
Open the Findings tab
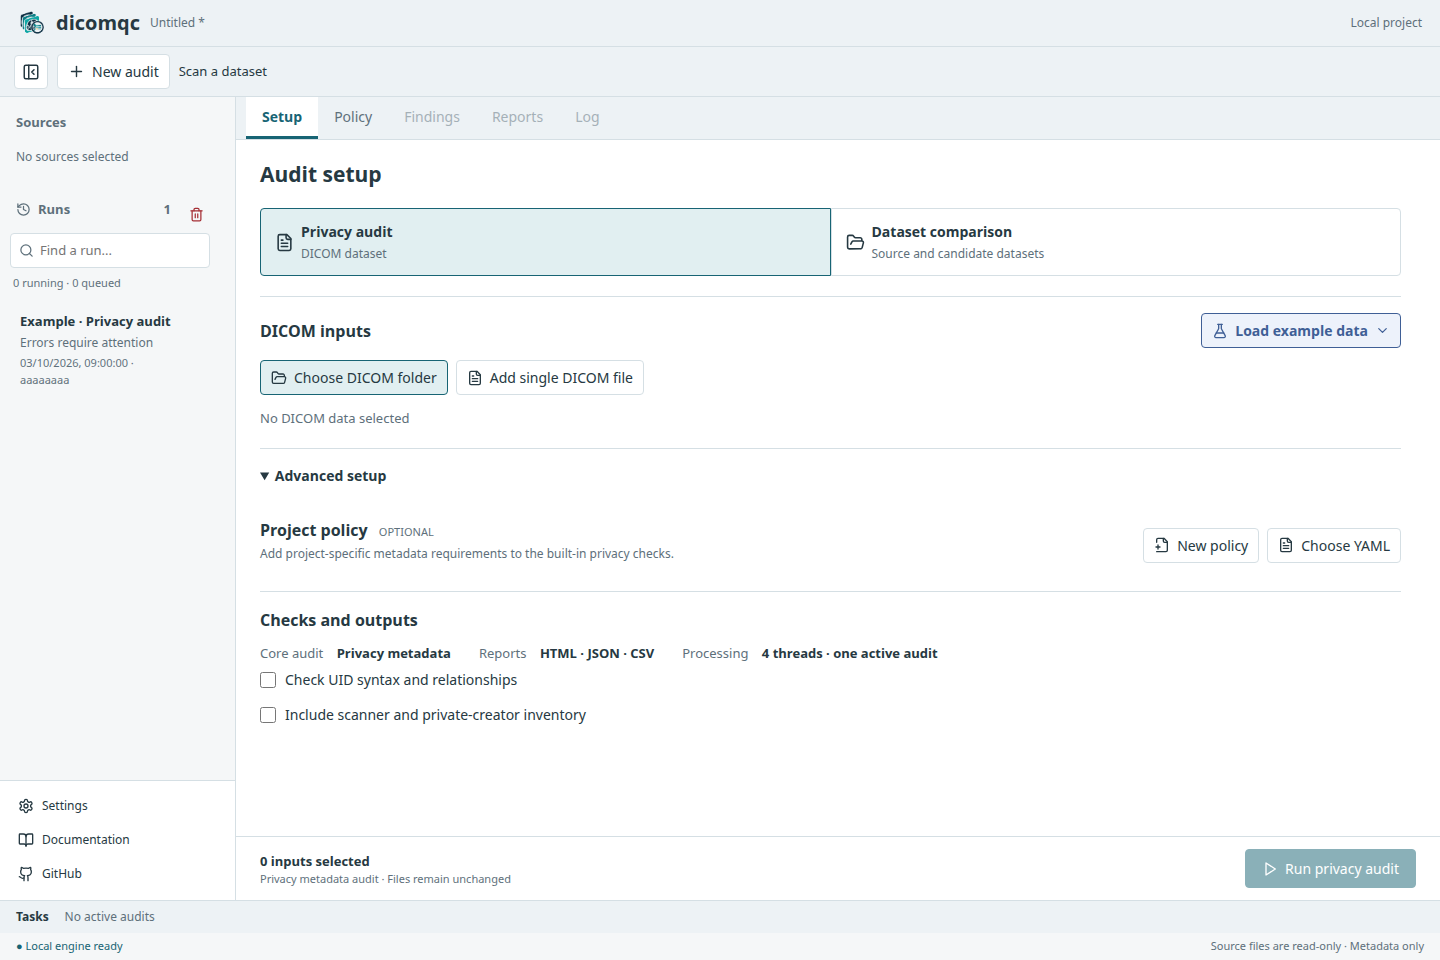click(x=432, y=118)
